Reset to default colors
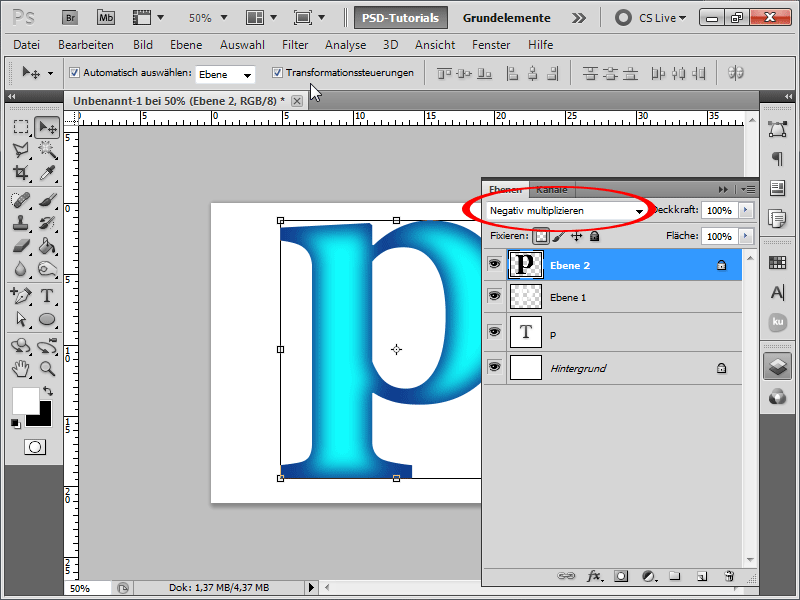 16,423
